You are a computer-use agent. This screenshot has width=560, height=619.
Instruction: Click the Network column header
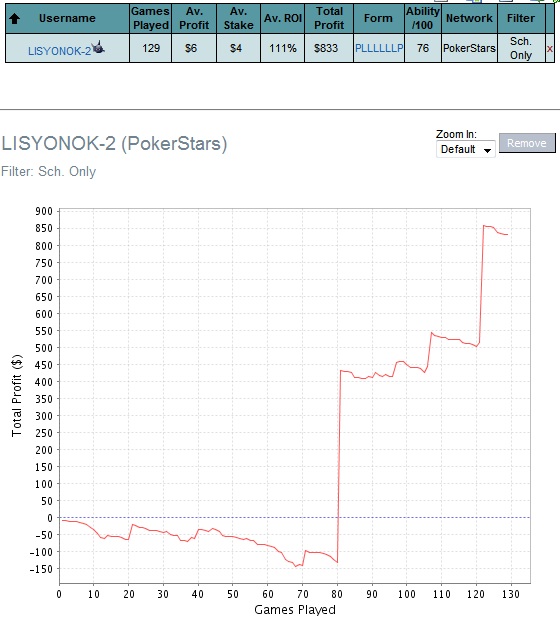pyautogui.click(x=469, y=18)
